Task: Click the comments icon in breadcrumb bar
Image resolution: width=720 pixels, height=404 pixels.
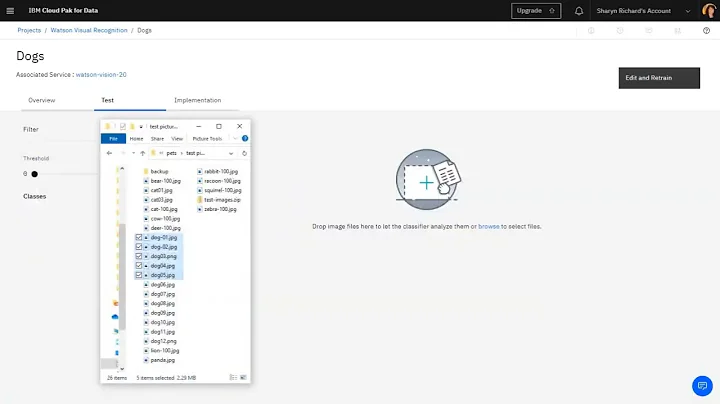Action: [649, 30]
